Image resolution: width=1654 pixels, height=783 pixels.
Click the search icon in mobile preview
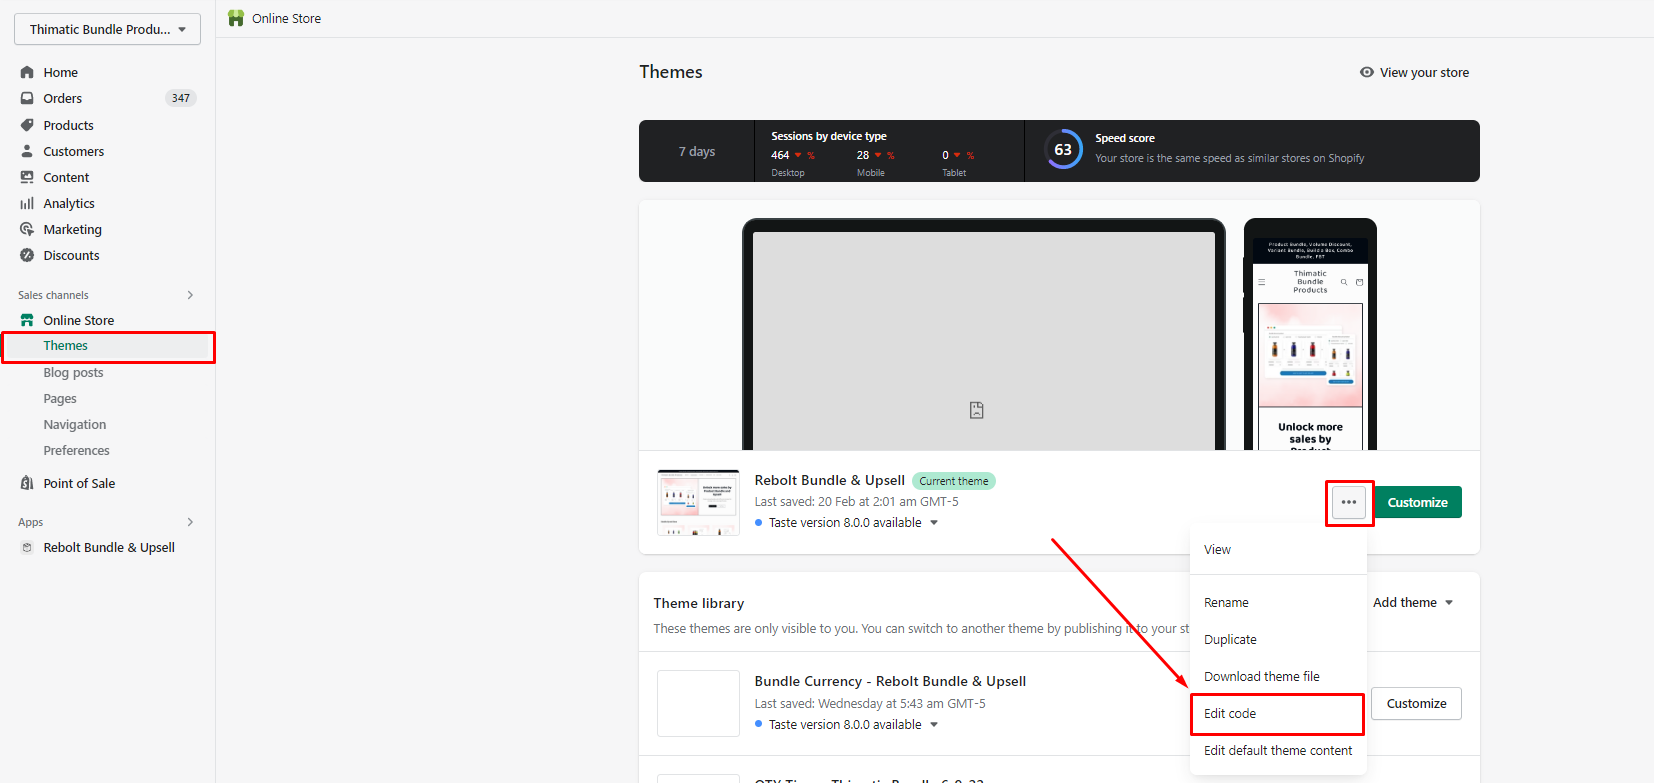click(1344, 282)
